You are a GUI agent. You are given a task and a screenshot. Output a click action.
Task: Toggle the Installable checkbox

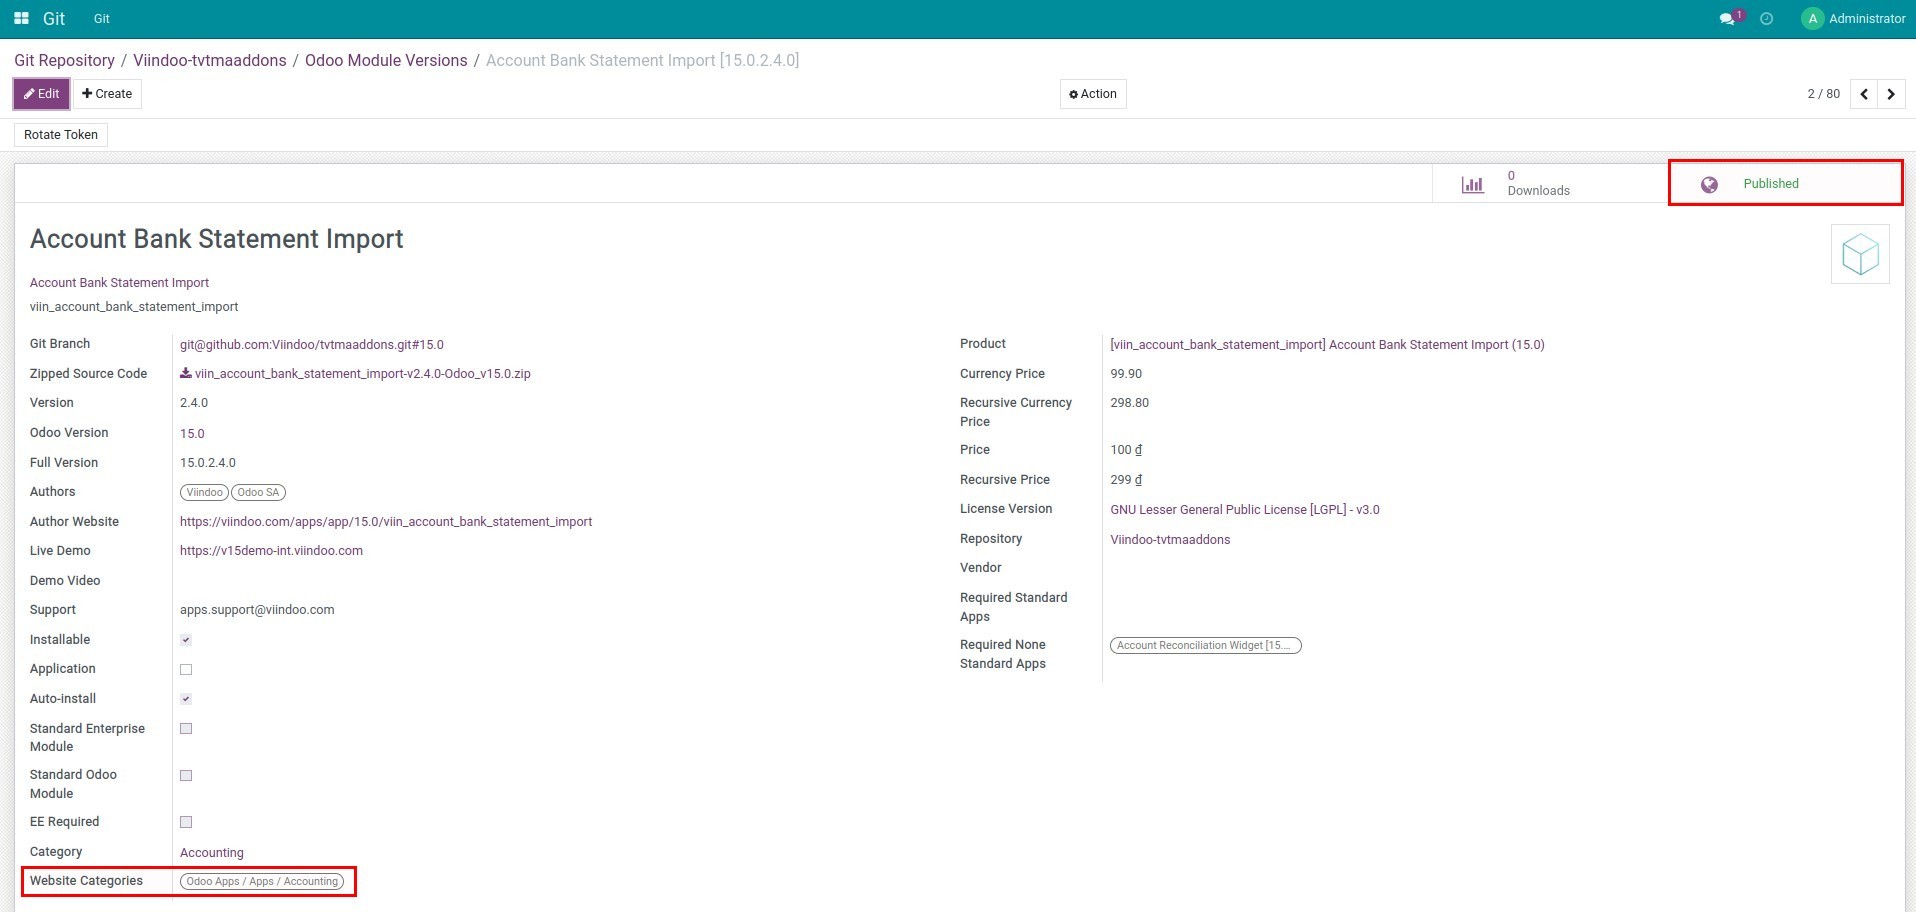[x=186, y=640]
